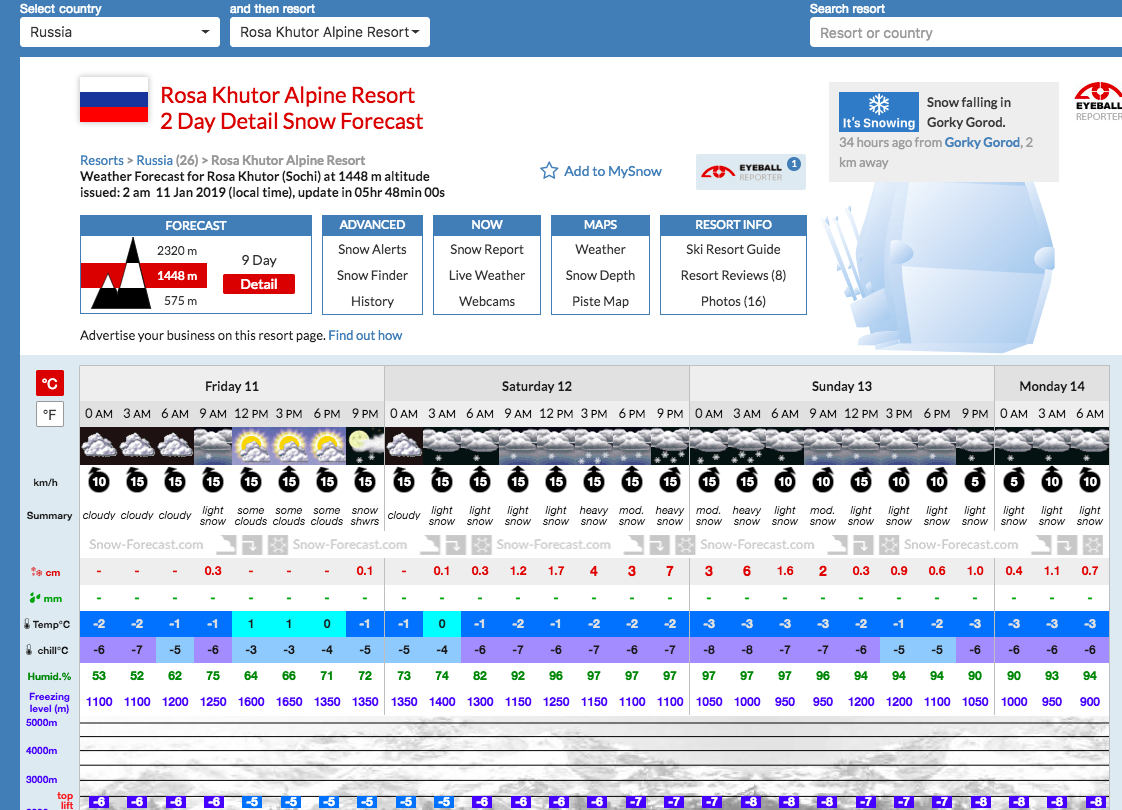Click Saturday 3 AM temperature cell 0

442,624
